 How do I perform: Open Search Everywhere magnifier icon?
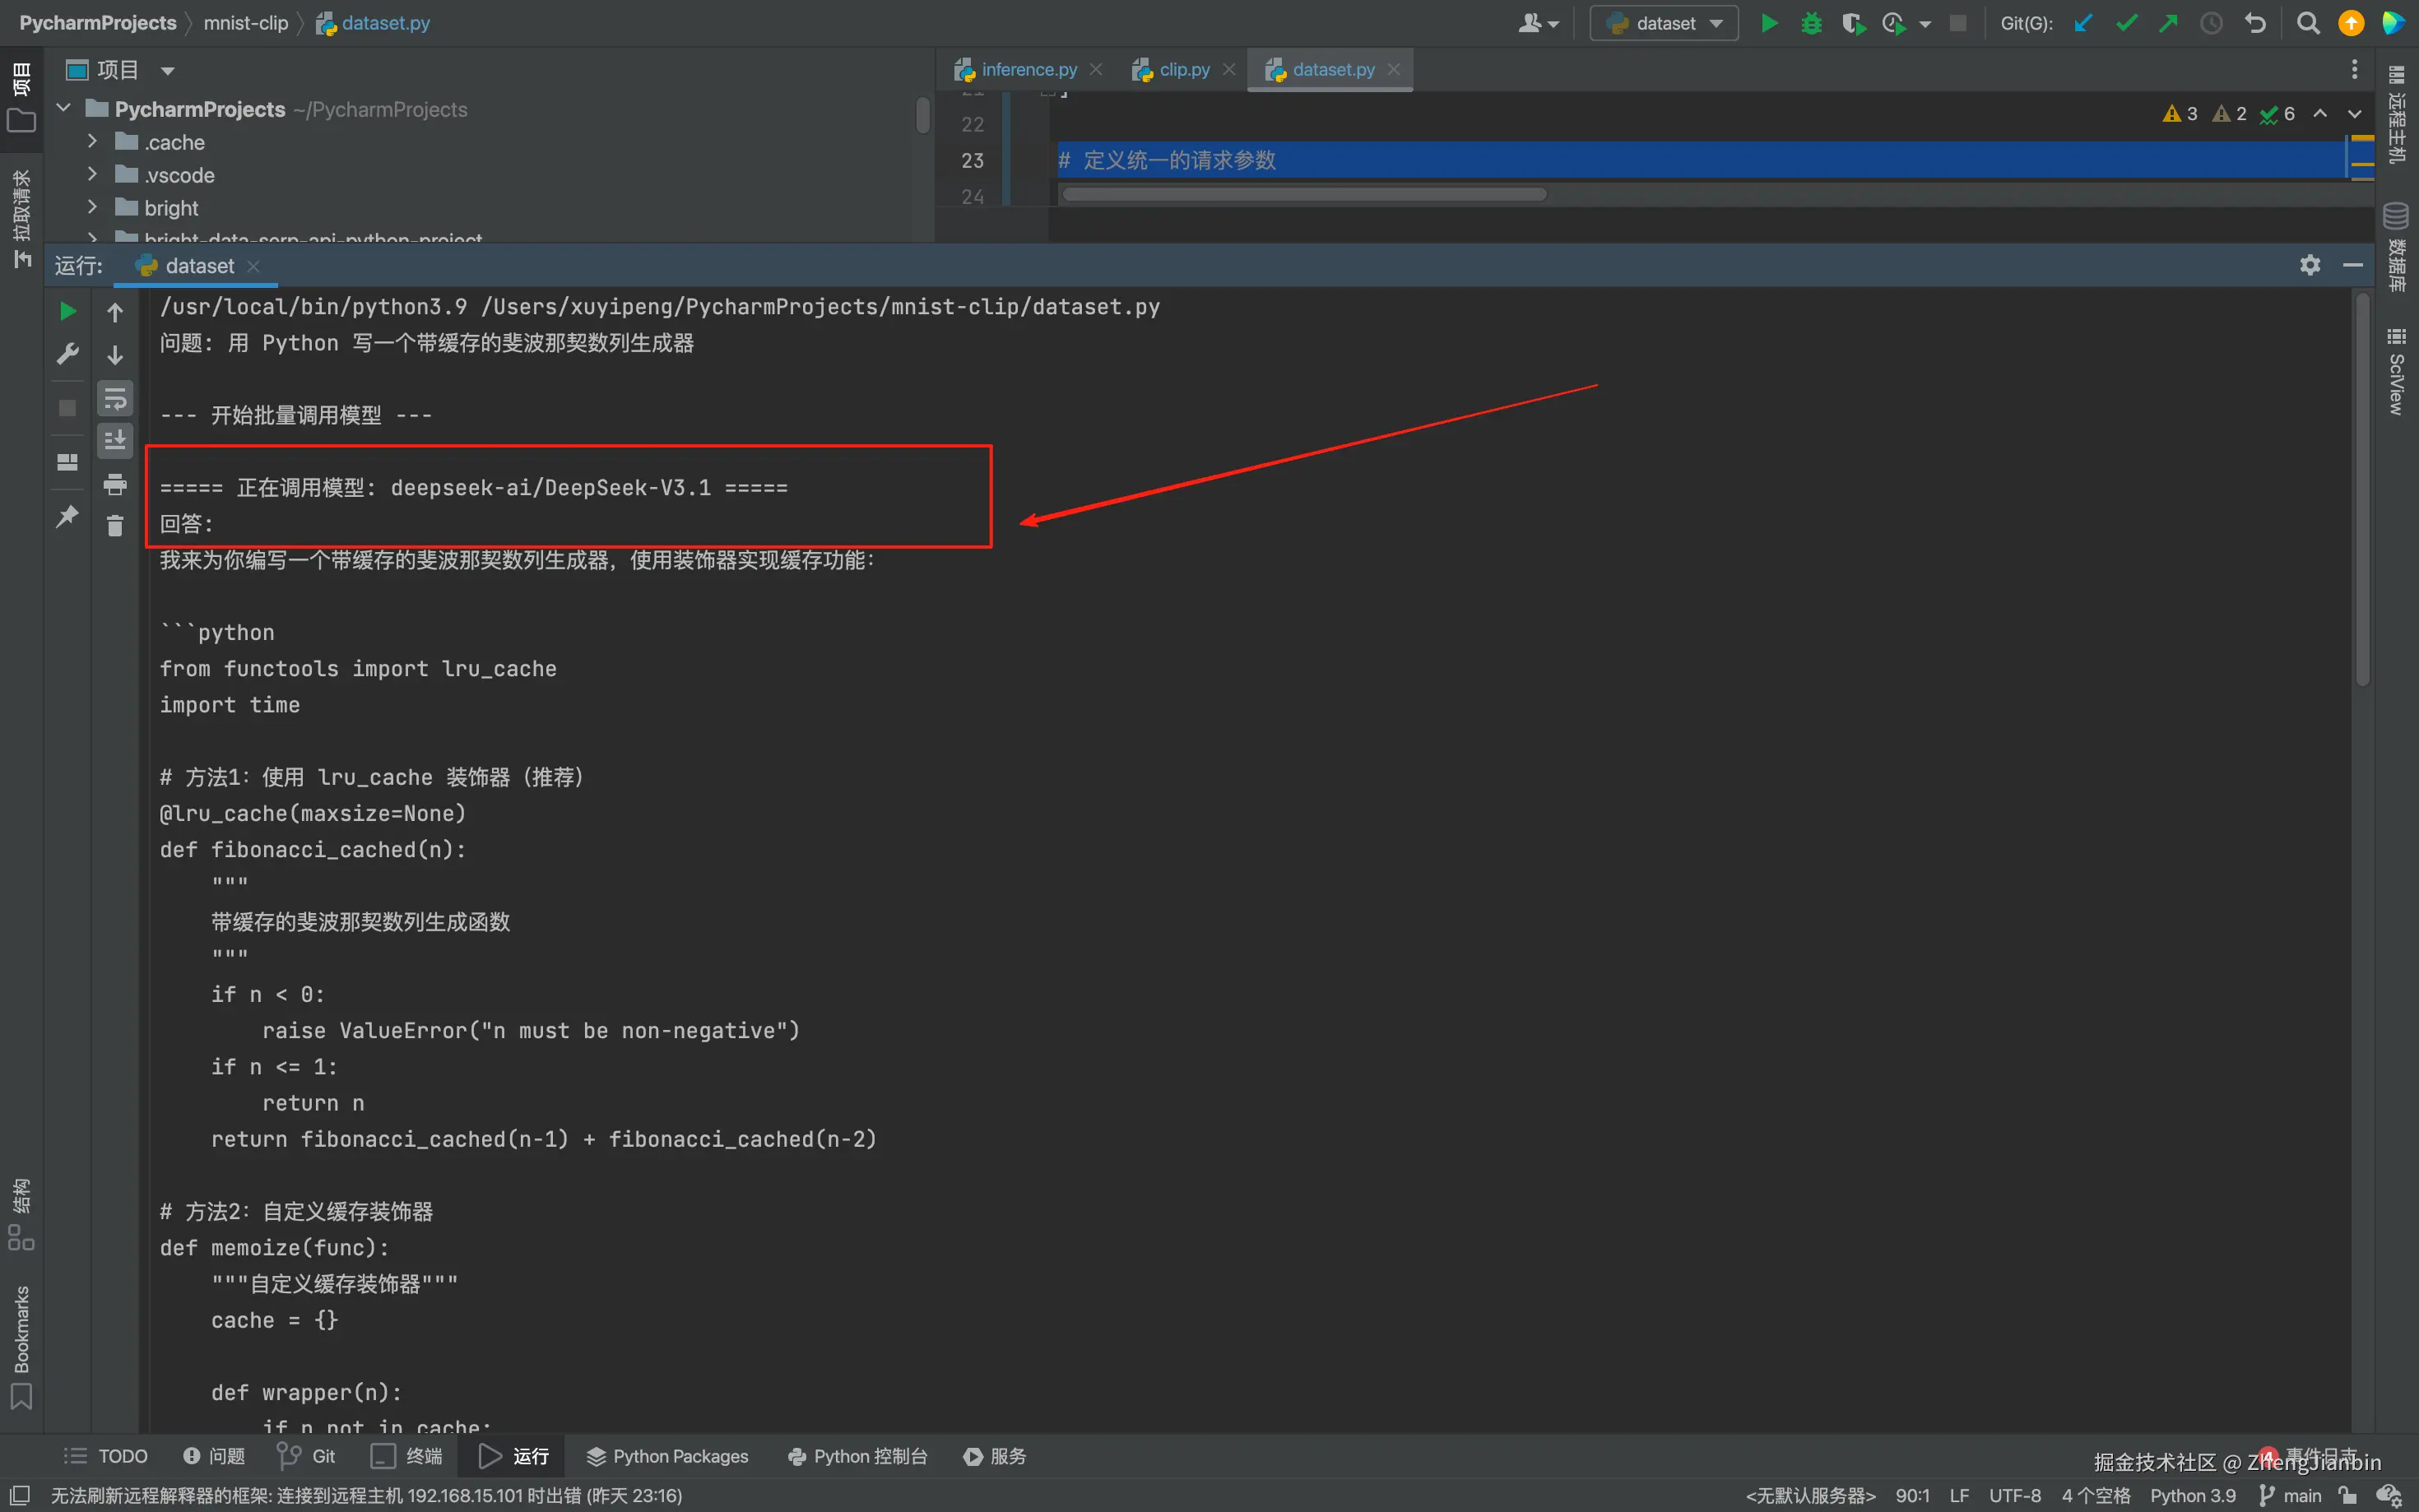pos(2308,23)
